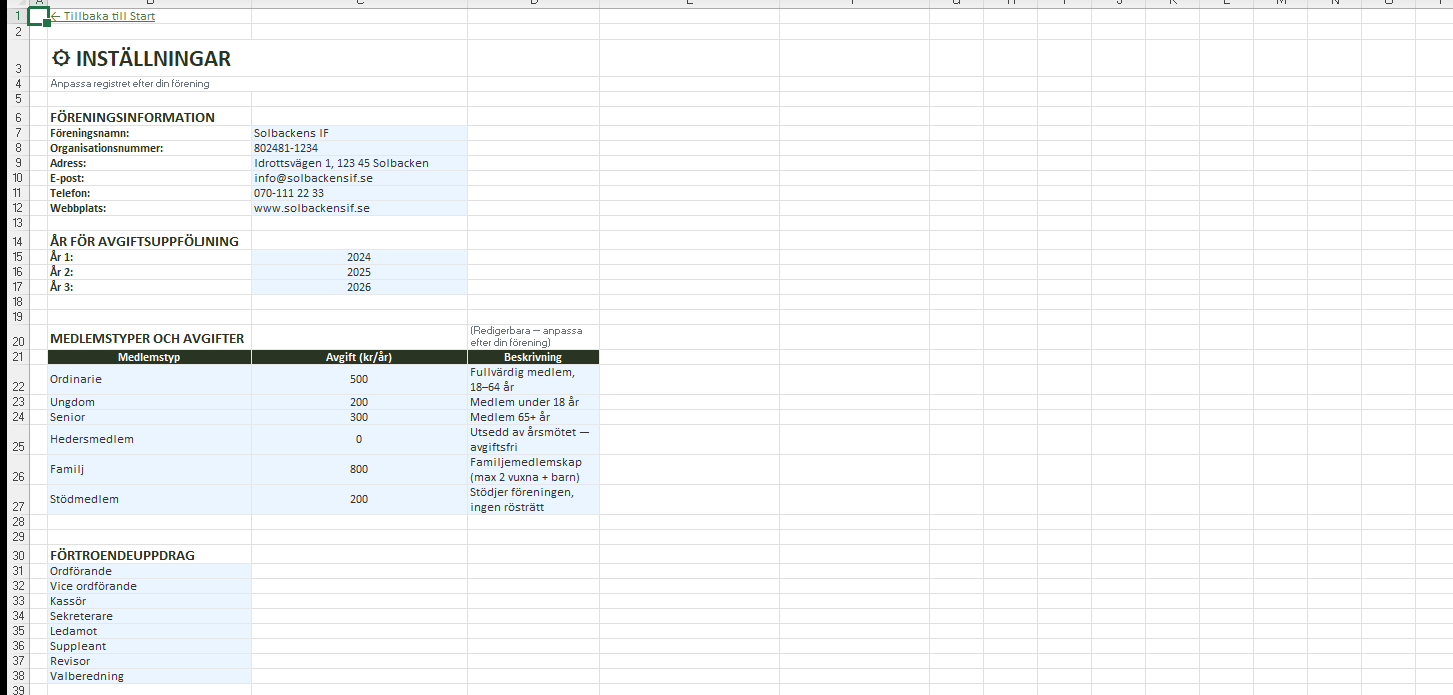Select the Hedersmedlem member type cell
This screenshot has width=1453, height=695.
[x=149, y=439]
